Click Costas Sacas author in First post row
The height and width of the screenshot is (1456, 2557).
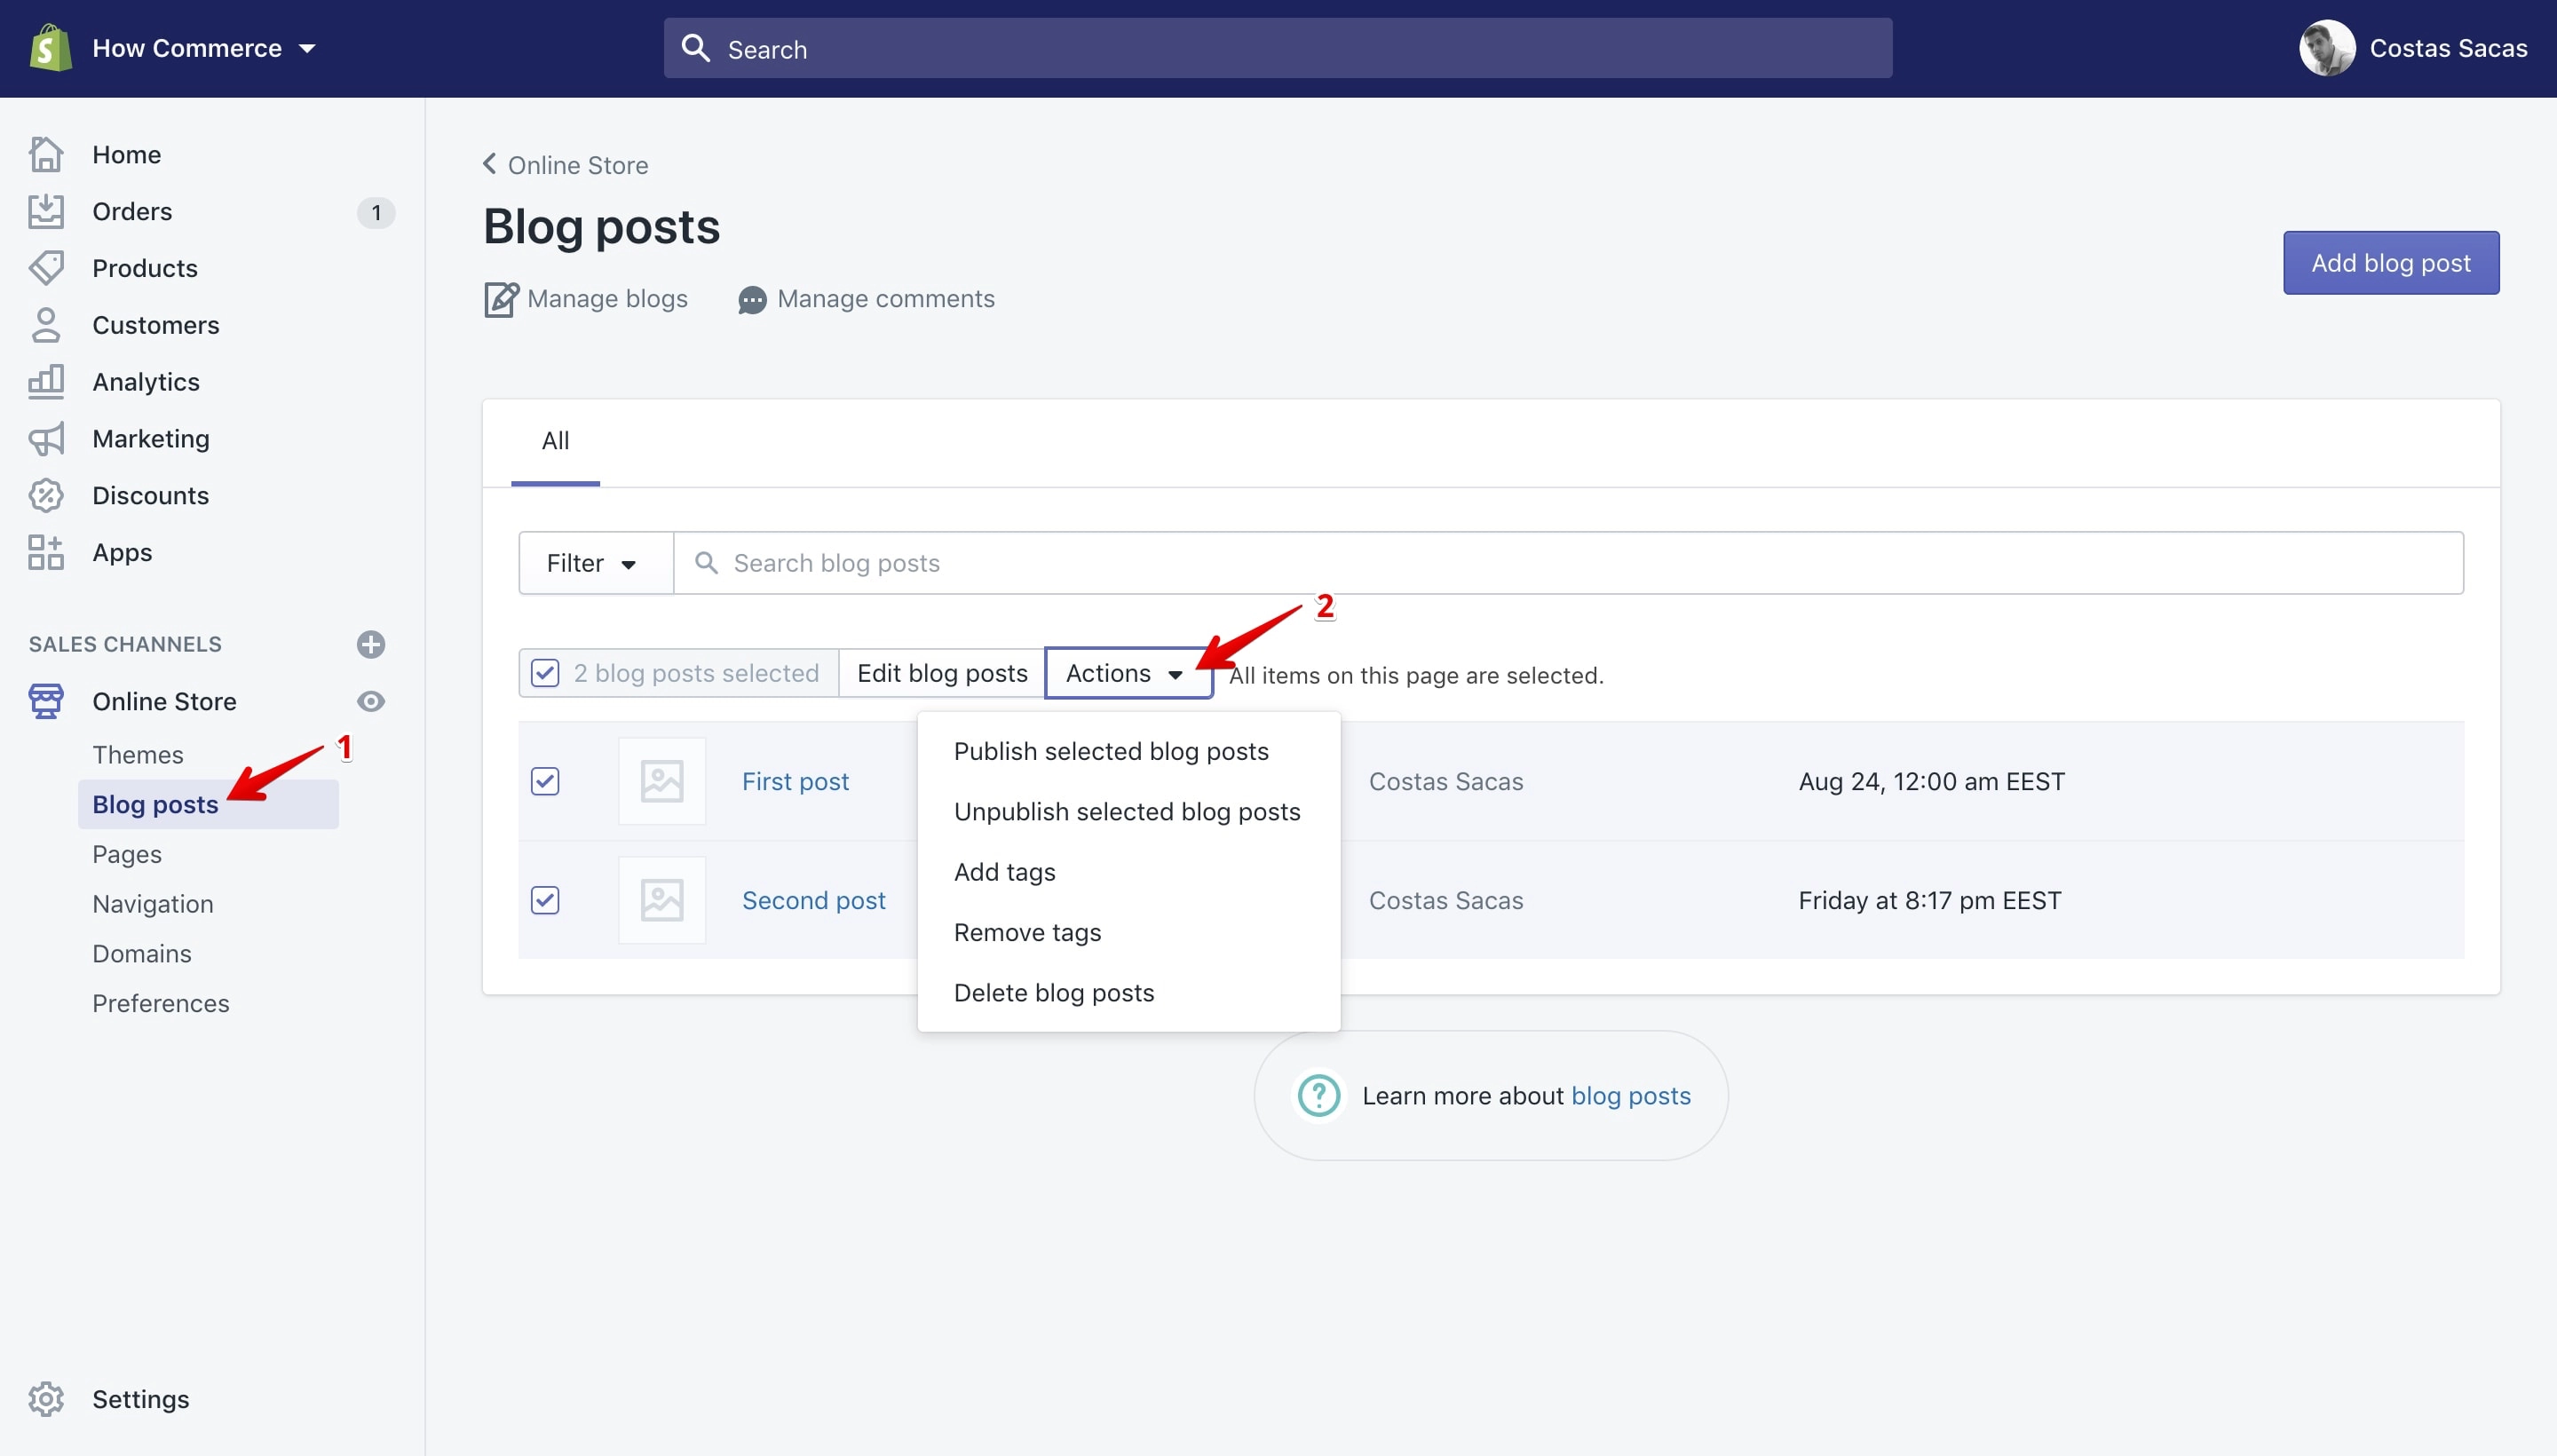point(1445,781)
